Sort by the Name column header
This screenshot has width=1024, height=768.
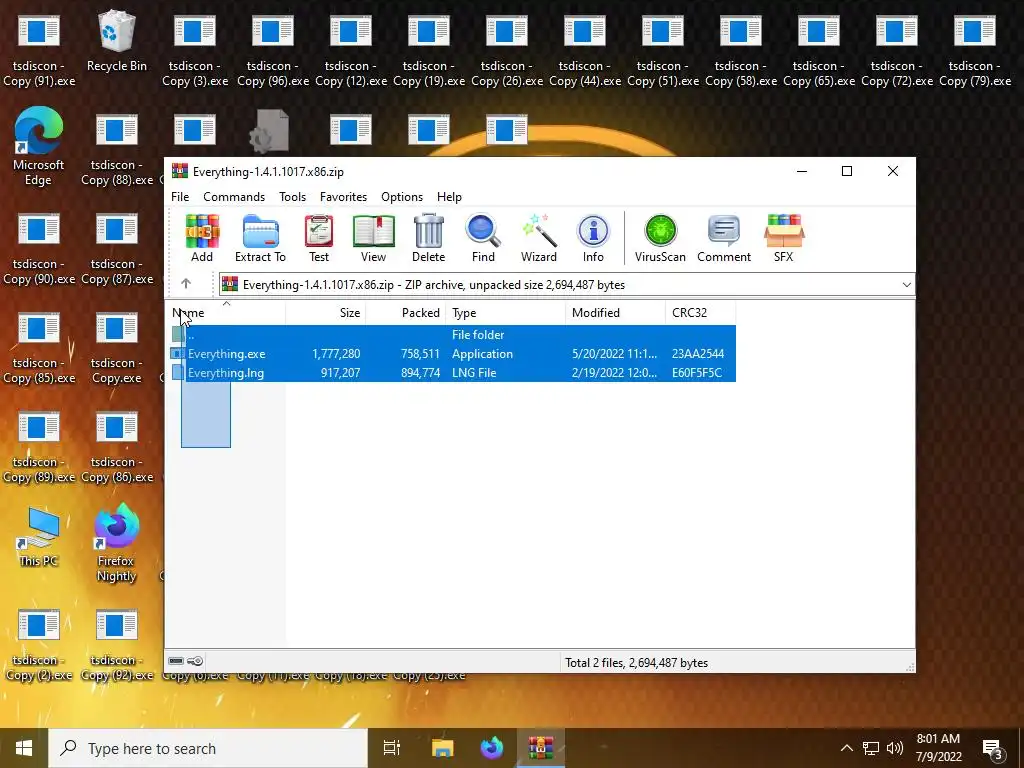pos(225,313)
